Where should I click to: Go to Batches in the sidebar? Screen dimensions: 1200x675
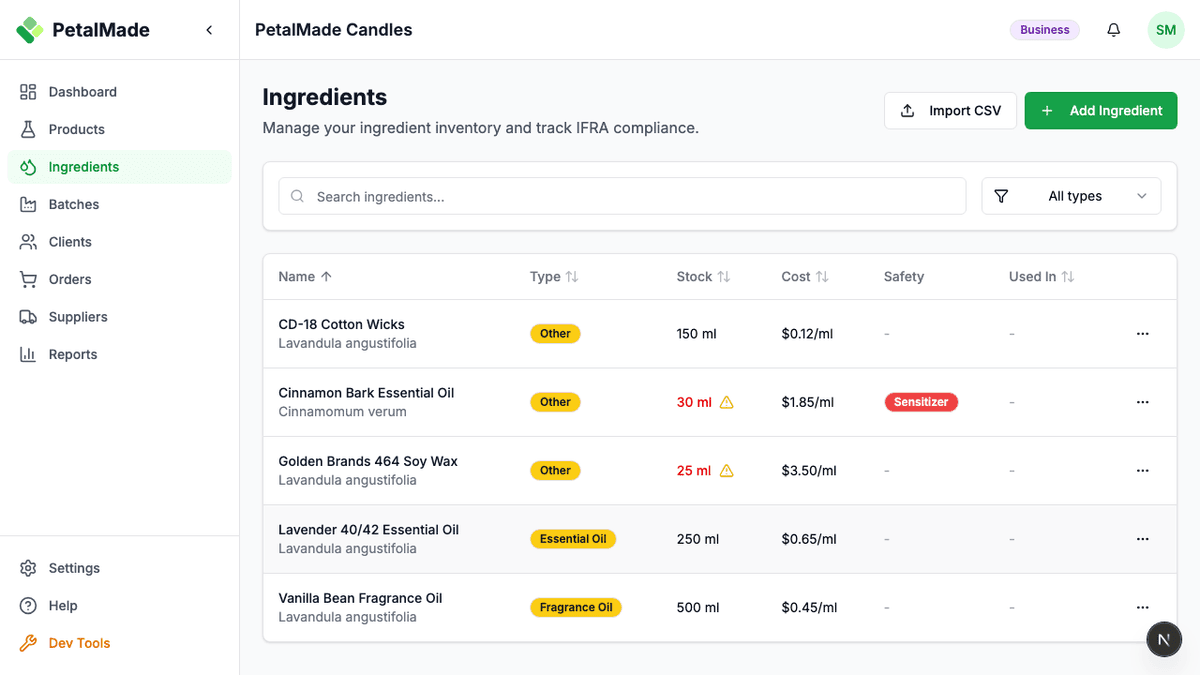point(74,204)
